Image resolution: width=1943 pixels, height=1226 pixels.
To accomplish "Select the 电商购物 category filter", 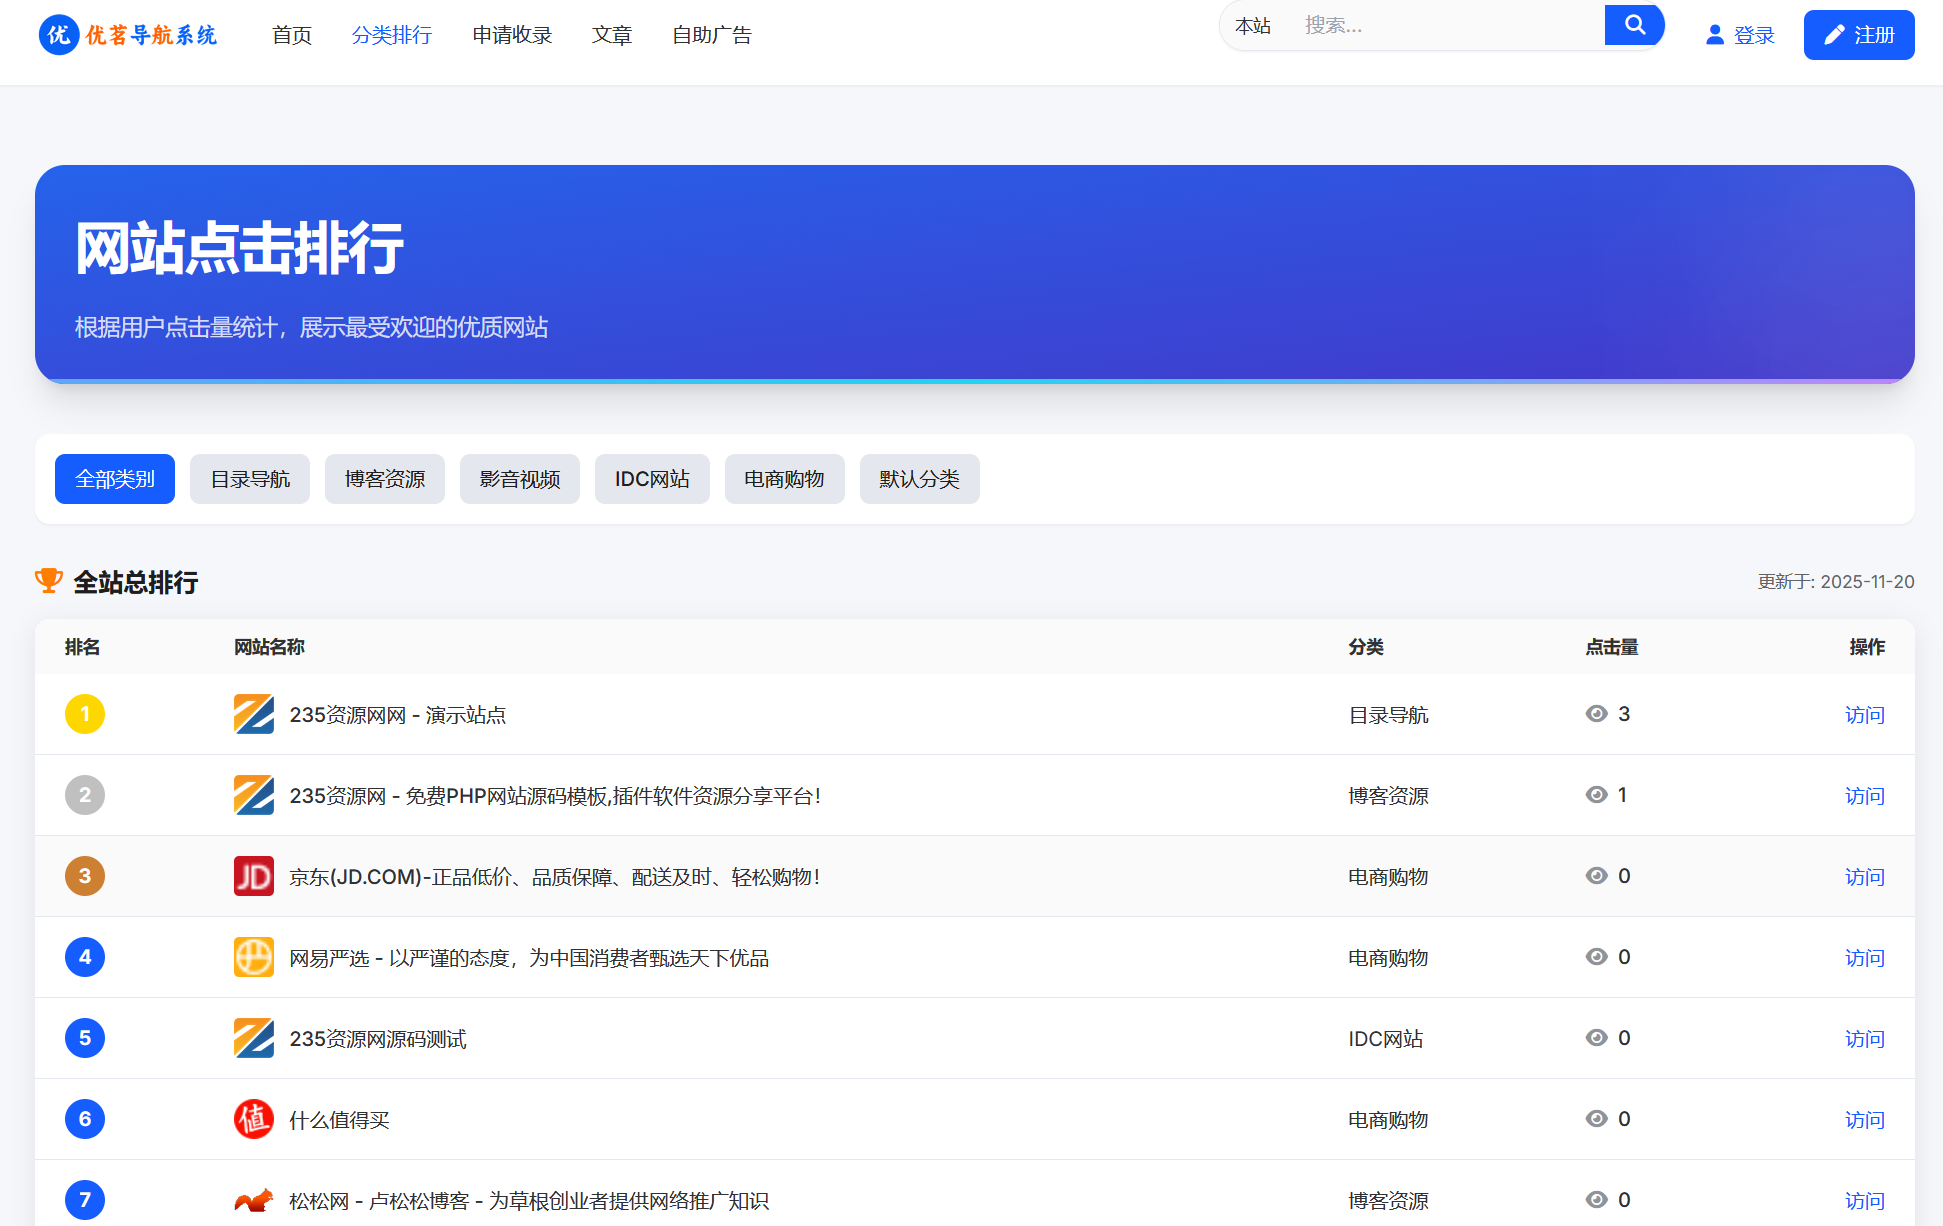I will click(784, 479).
